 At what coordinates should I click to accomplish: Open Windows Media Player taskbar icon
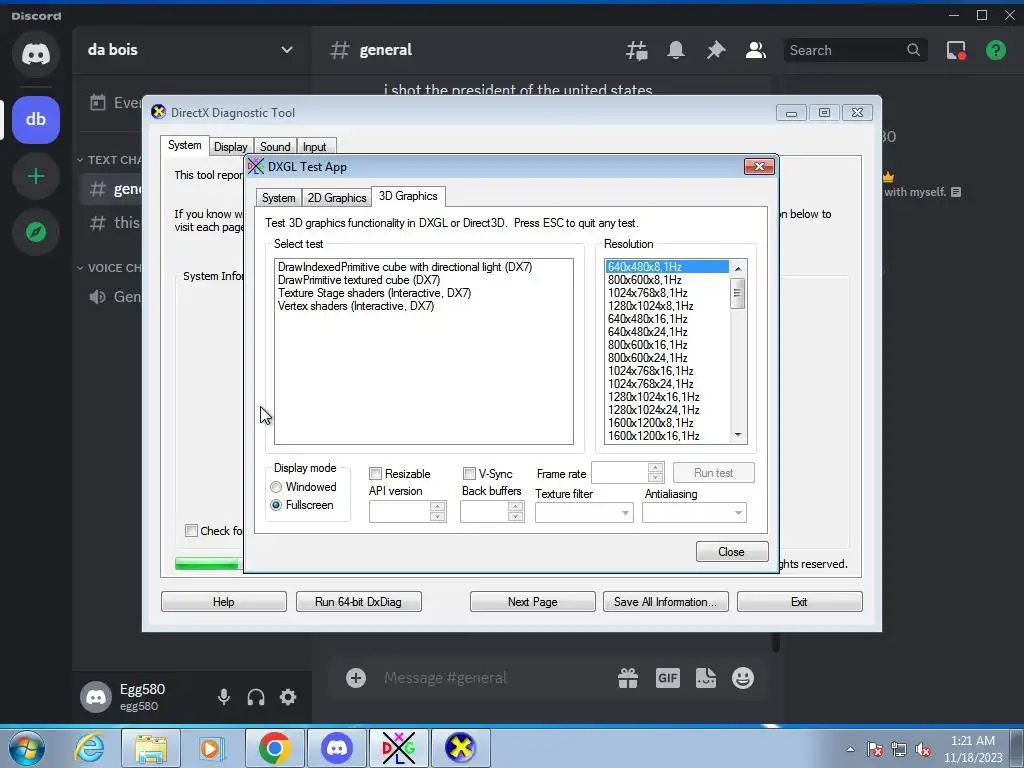212,748
